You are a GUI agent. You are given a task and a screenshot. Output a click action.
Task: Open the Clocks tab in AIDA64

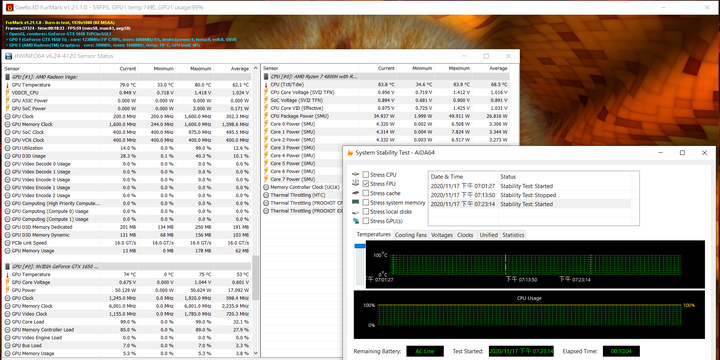465,235
